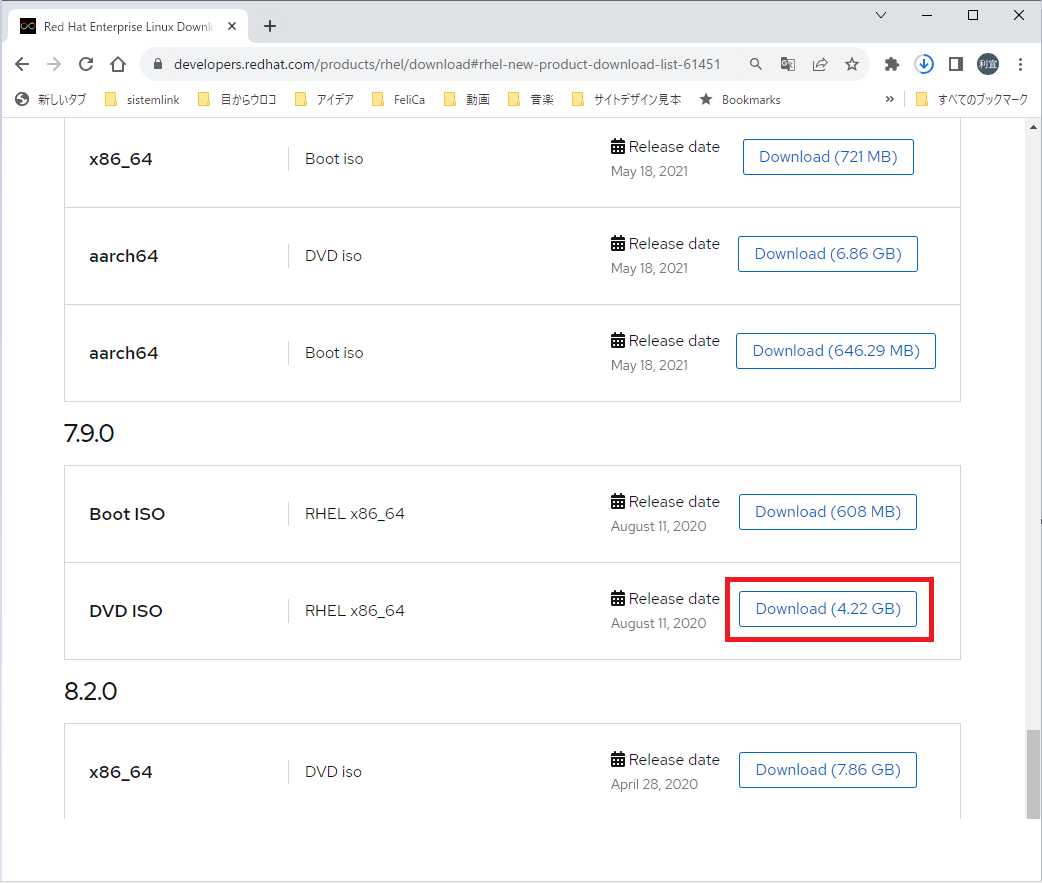Click the home icon in the toolbar
Image resolution: width=1042 pixels, height=883 pixels.
[118, 63]
